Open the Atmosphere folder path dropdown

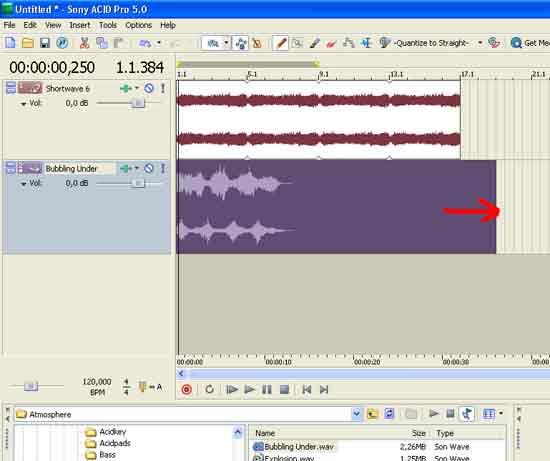coord(356,414)
